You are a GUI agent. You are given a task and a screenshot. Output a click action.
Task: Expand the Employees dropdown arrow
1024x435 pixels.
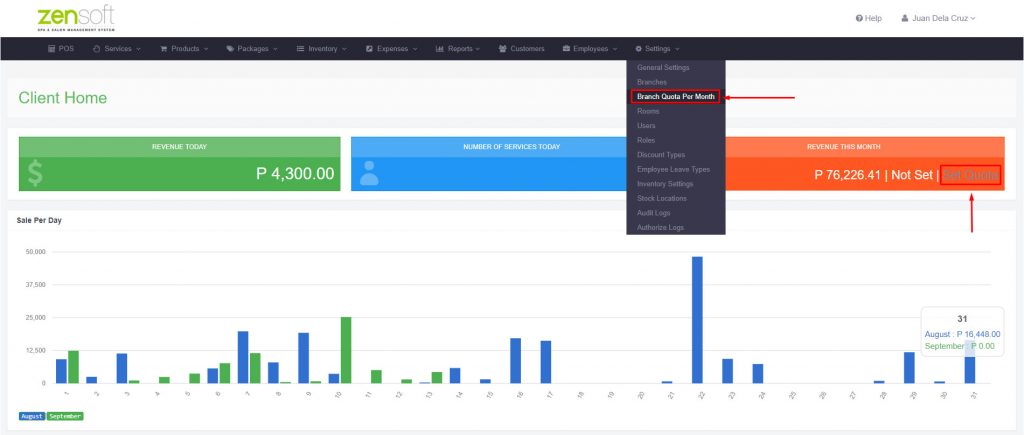pyautogui.click(x=615, y=49)
